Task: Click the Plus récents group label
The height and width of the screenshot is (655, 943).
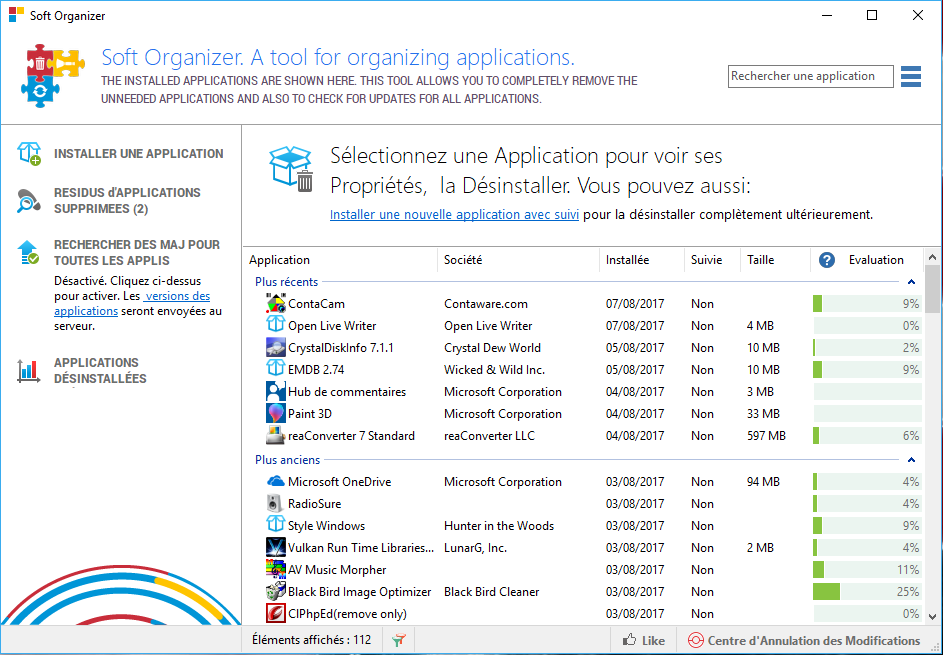Action: [x=286, y=281]
